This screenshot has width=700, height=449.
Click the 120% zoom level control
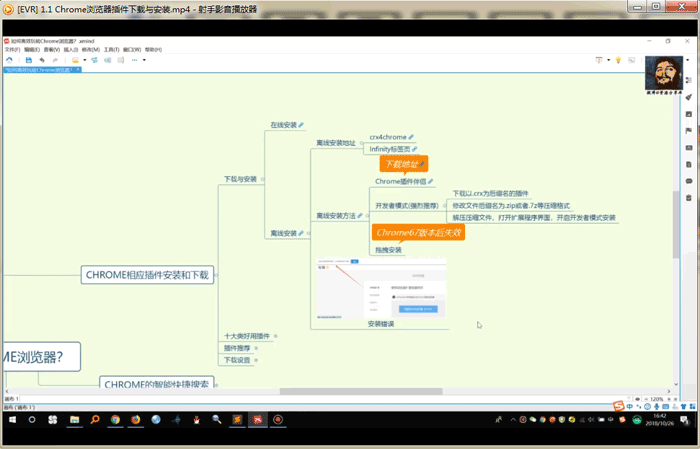coord(657,399)
